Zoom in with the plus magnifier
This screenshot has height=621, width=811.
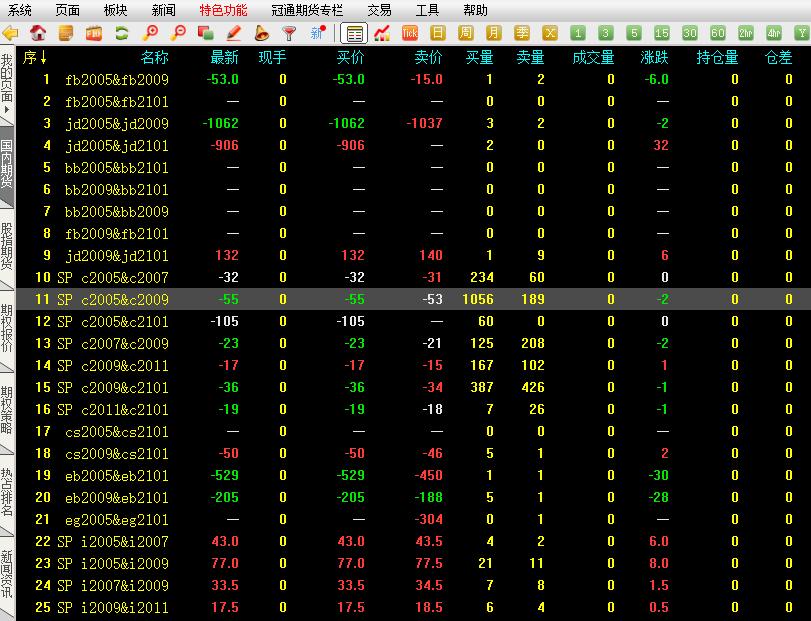152,33
